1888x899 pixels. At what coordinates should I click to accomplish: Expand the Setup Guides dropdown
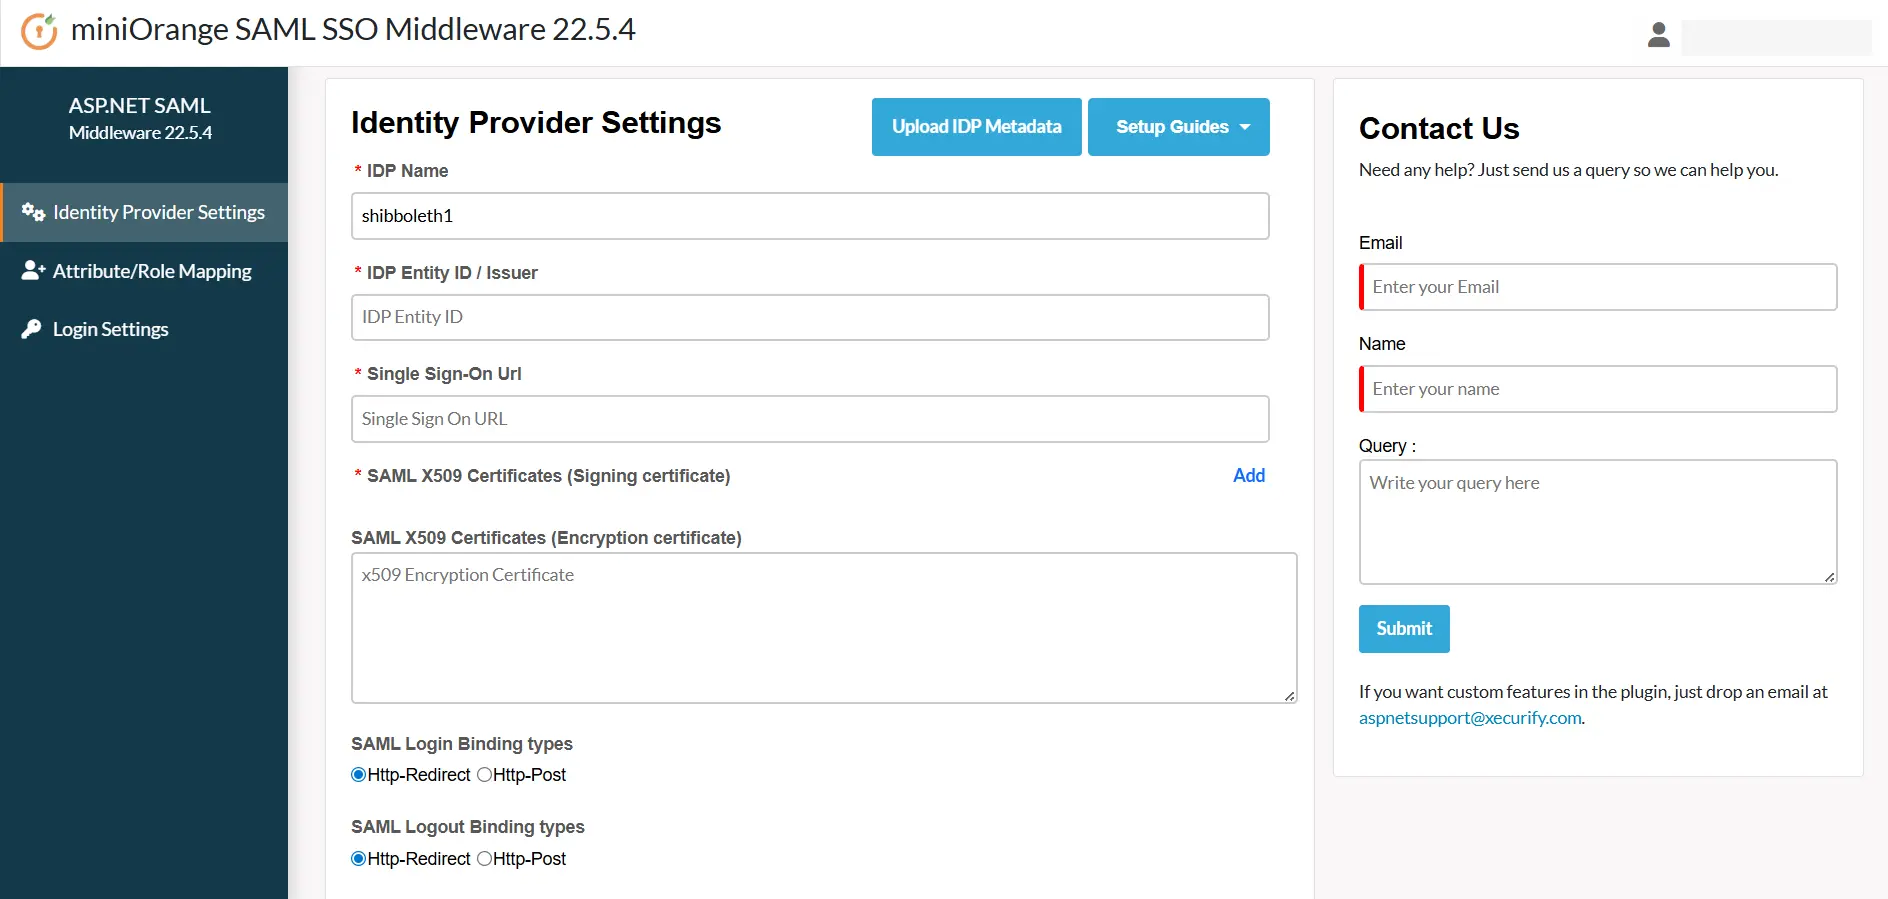[1178, 127]
